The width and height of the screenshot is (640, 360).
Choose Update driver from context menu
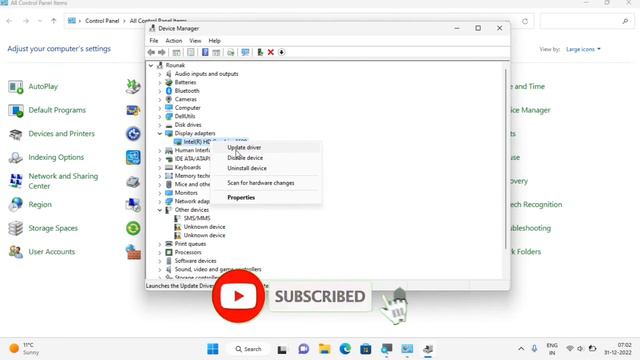[x=266, y=147]
